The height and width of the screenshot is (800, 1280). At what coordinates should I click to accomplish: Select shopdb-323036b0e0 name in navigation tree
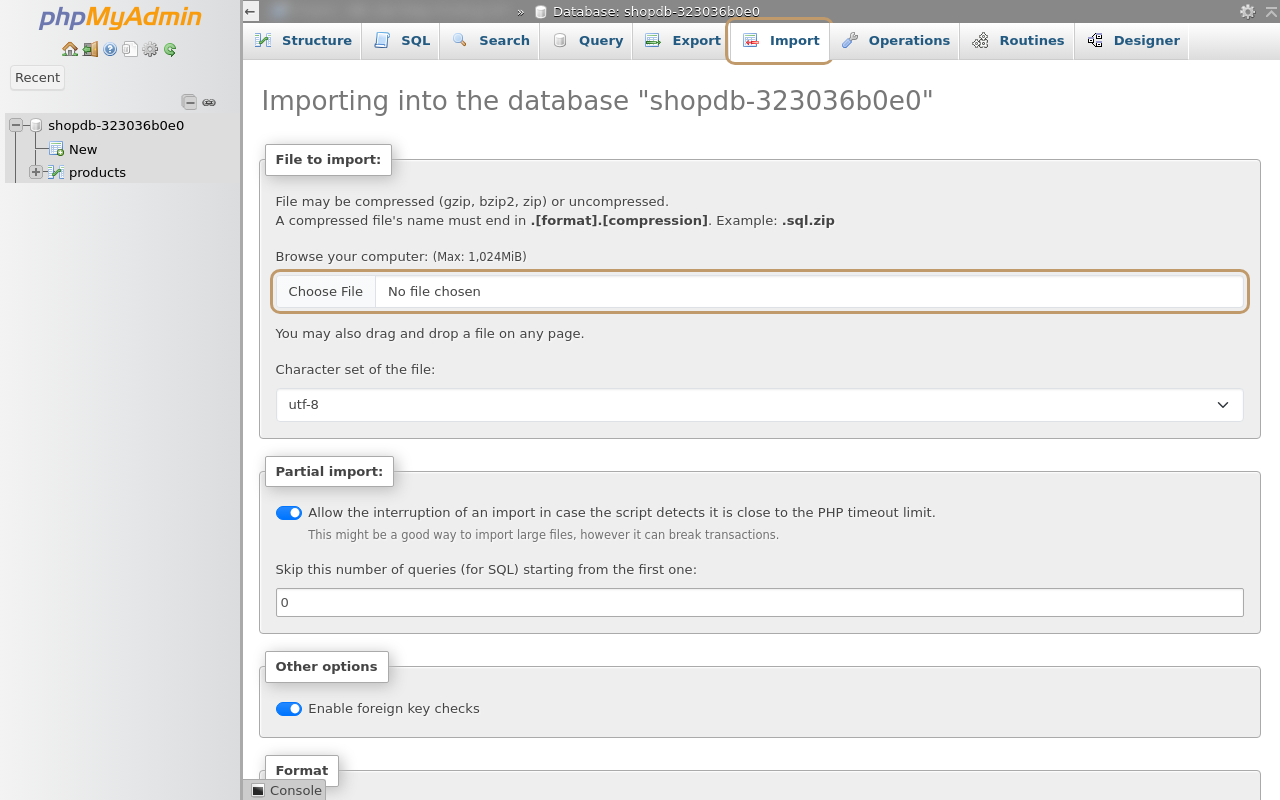[x=116, y=126]
